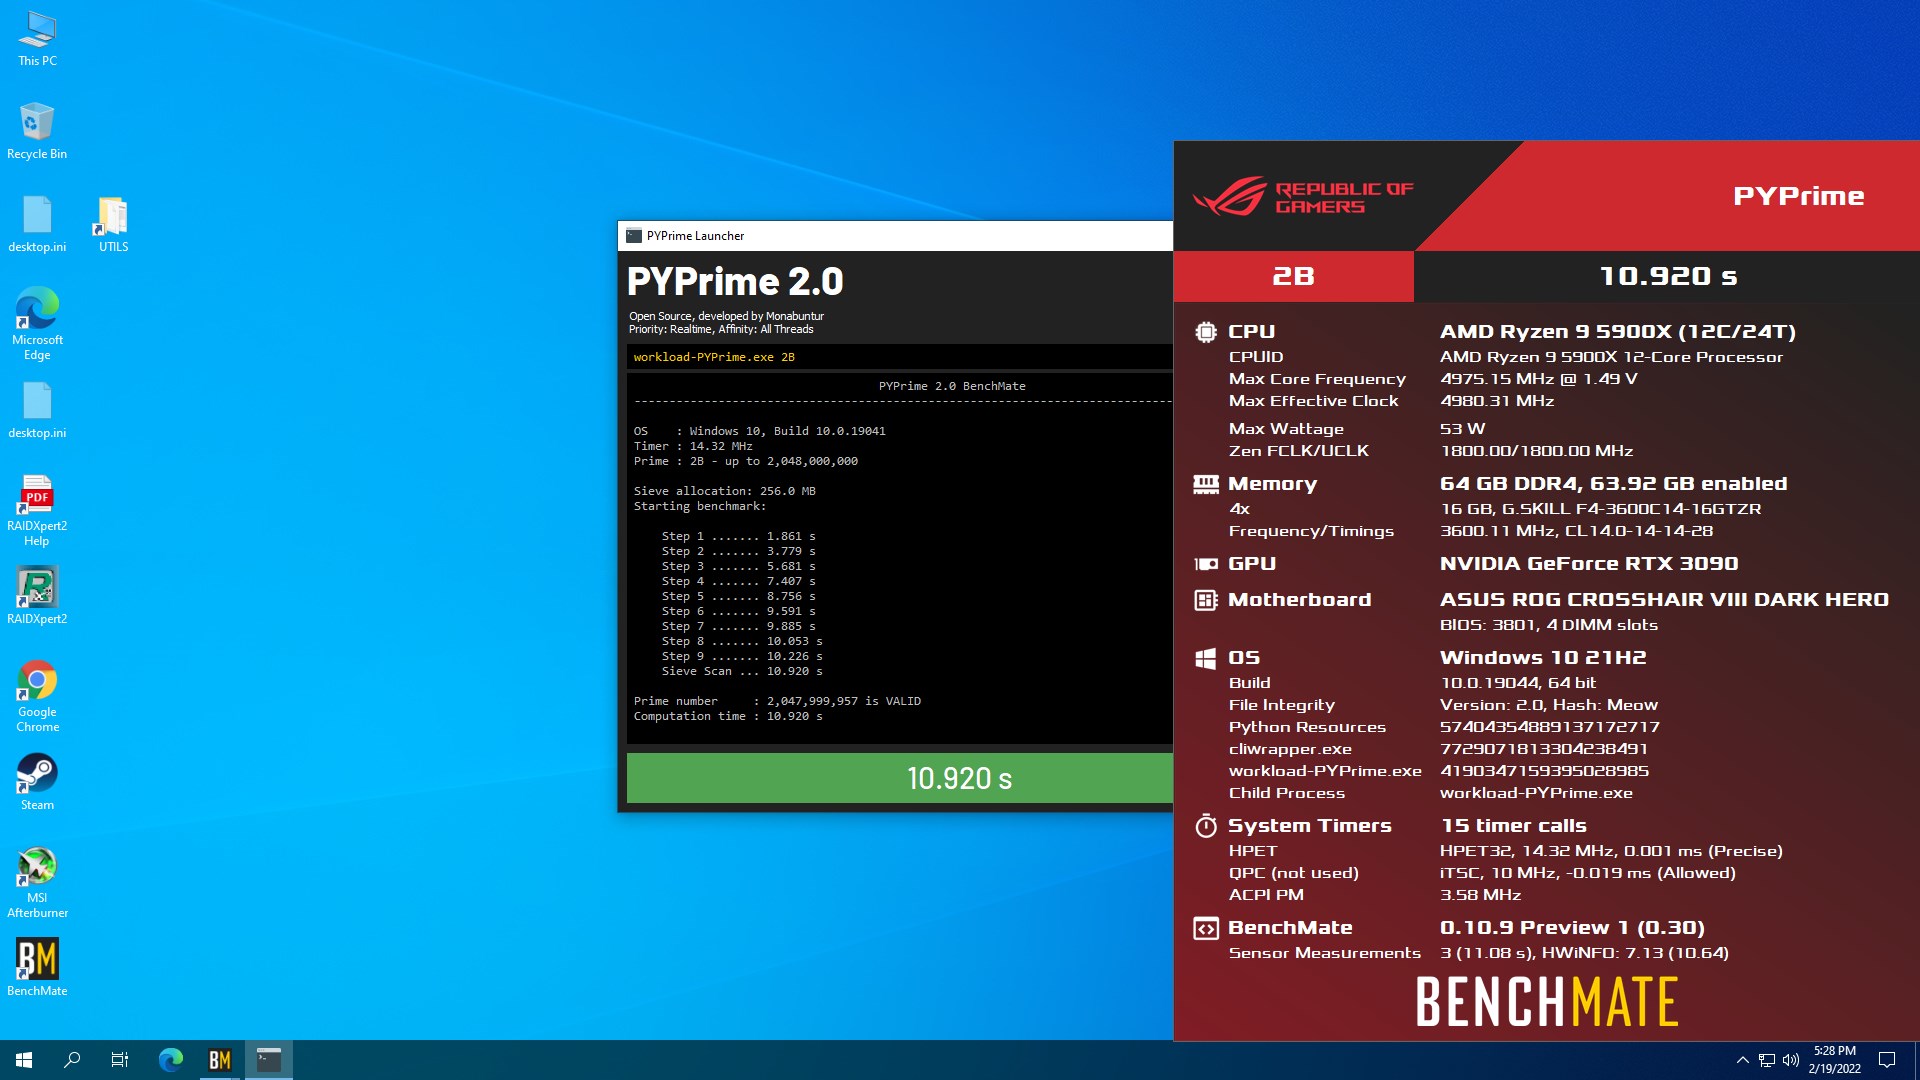Launch Google Chrome from the desktop
Image resolution: width=1920 pixels, height=1080 pixels.
click(x=37, y=696)
